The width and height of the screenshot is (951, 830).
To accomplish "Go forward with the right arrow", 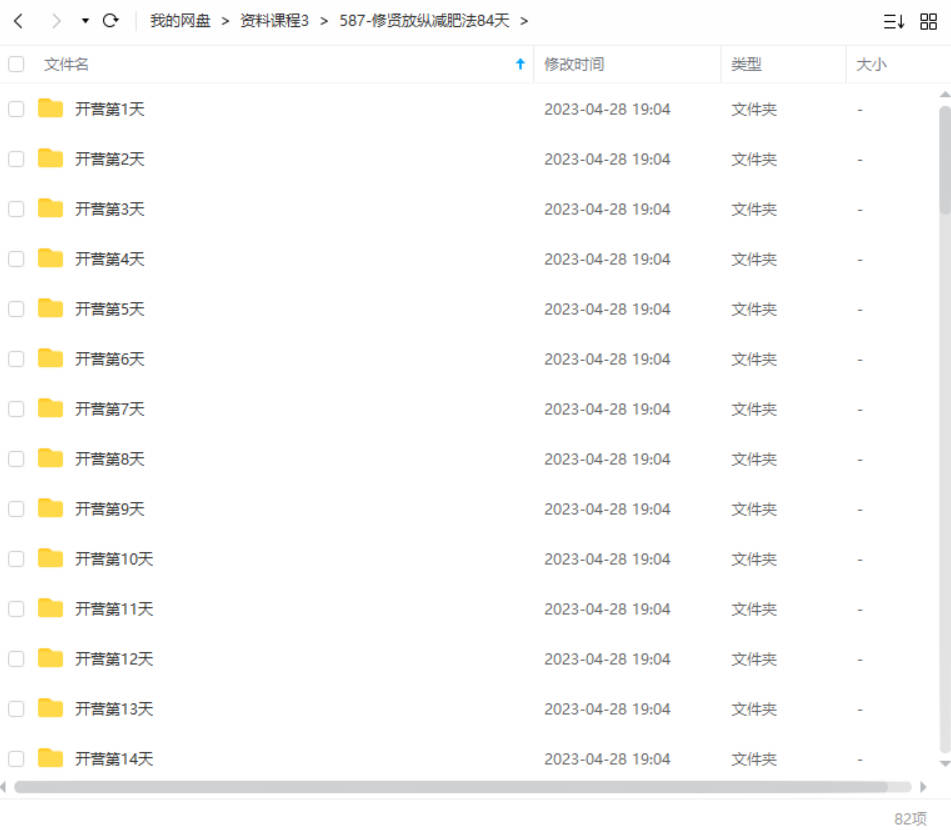I will coord(56,21).
